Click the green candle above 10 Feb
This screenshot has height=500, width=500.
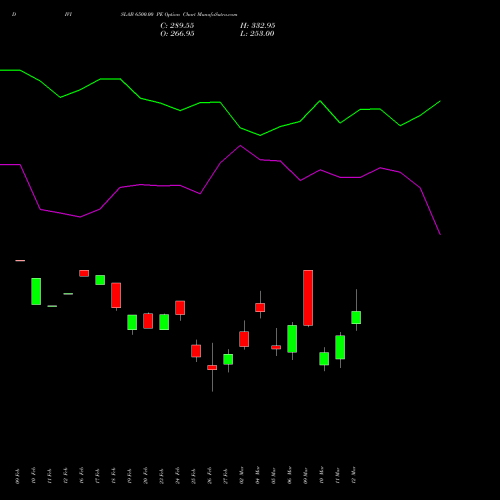click(36, 291)
